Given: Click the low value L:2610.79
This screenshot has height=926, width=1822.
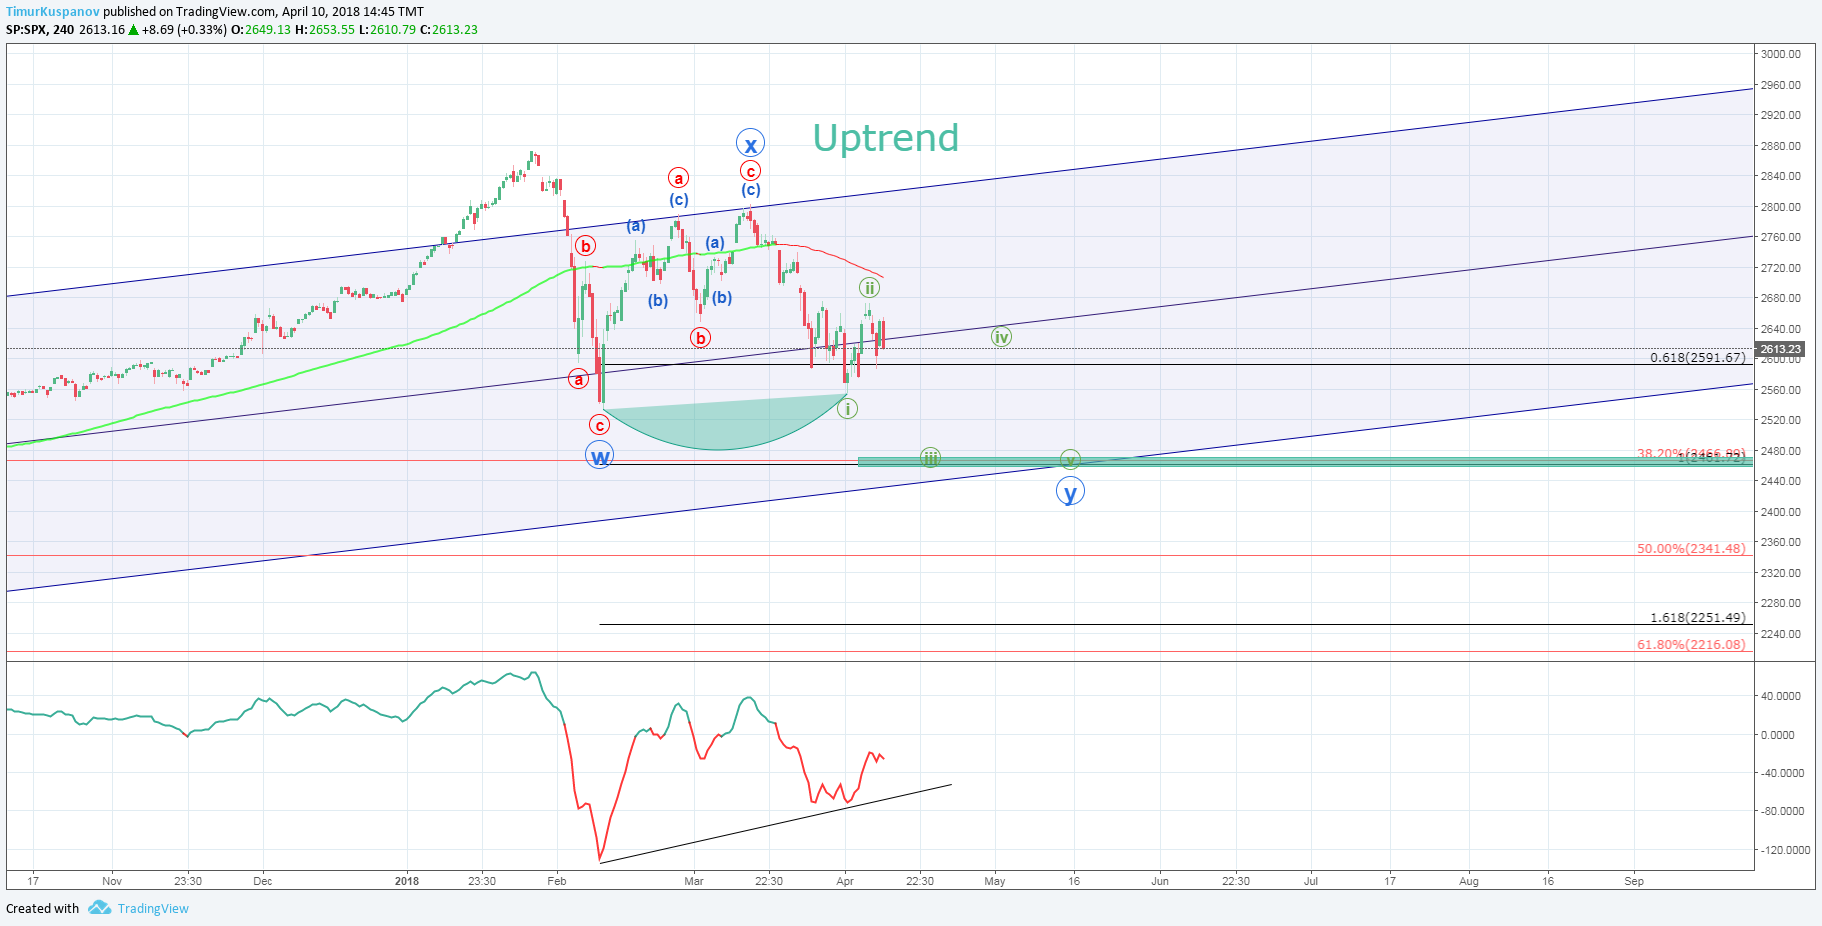Looking at the screenshot, I should 388,29.
